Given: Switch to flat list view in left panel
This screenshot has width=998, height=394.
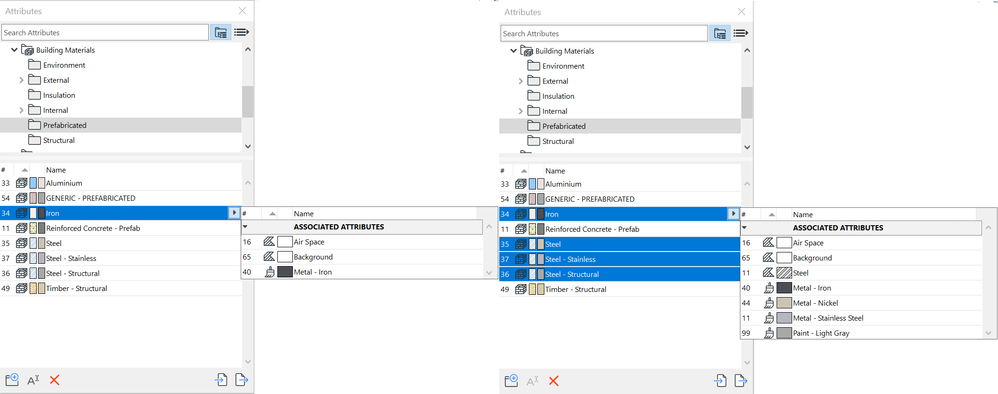Looking at the screenshot, I should (241, 32).
